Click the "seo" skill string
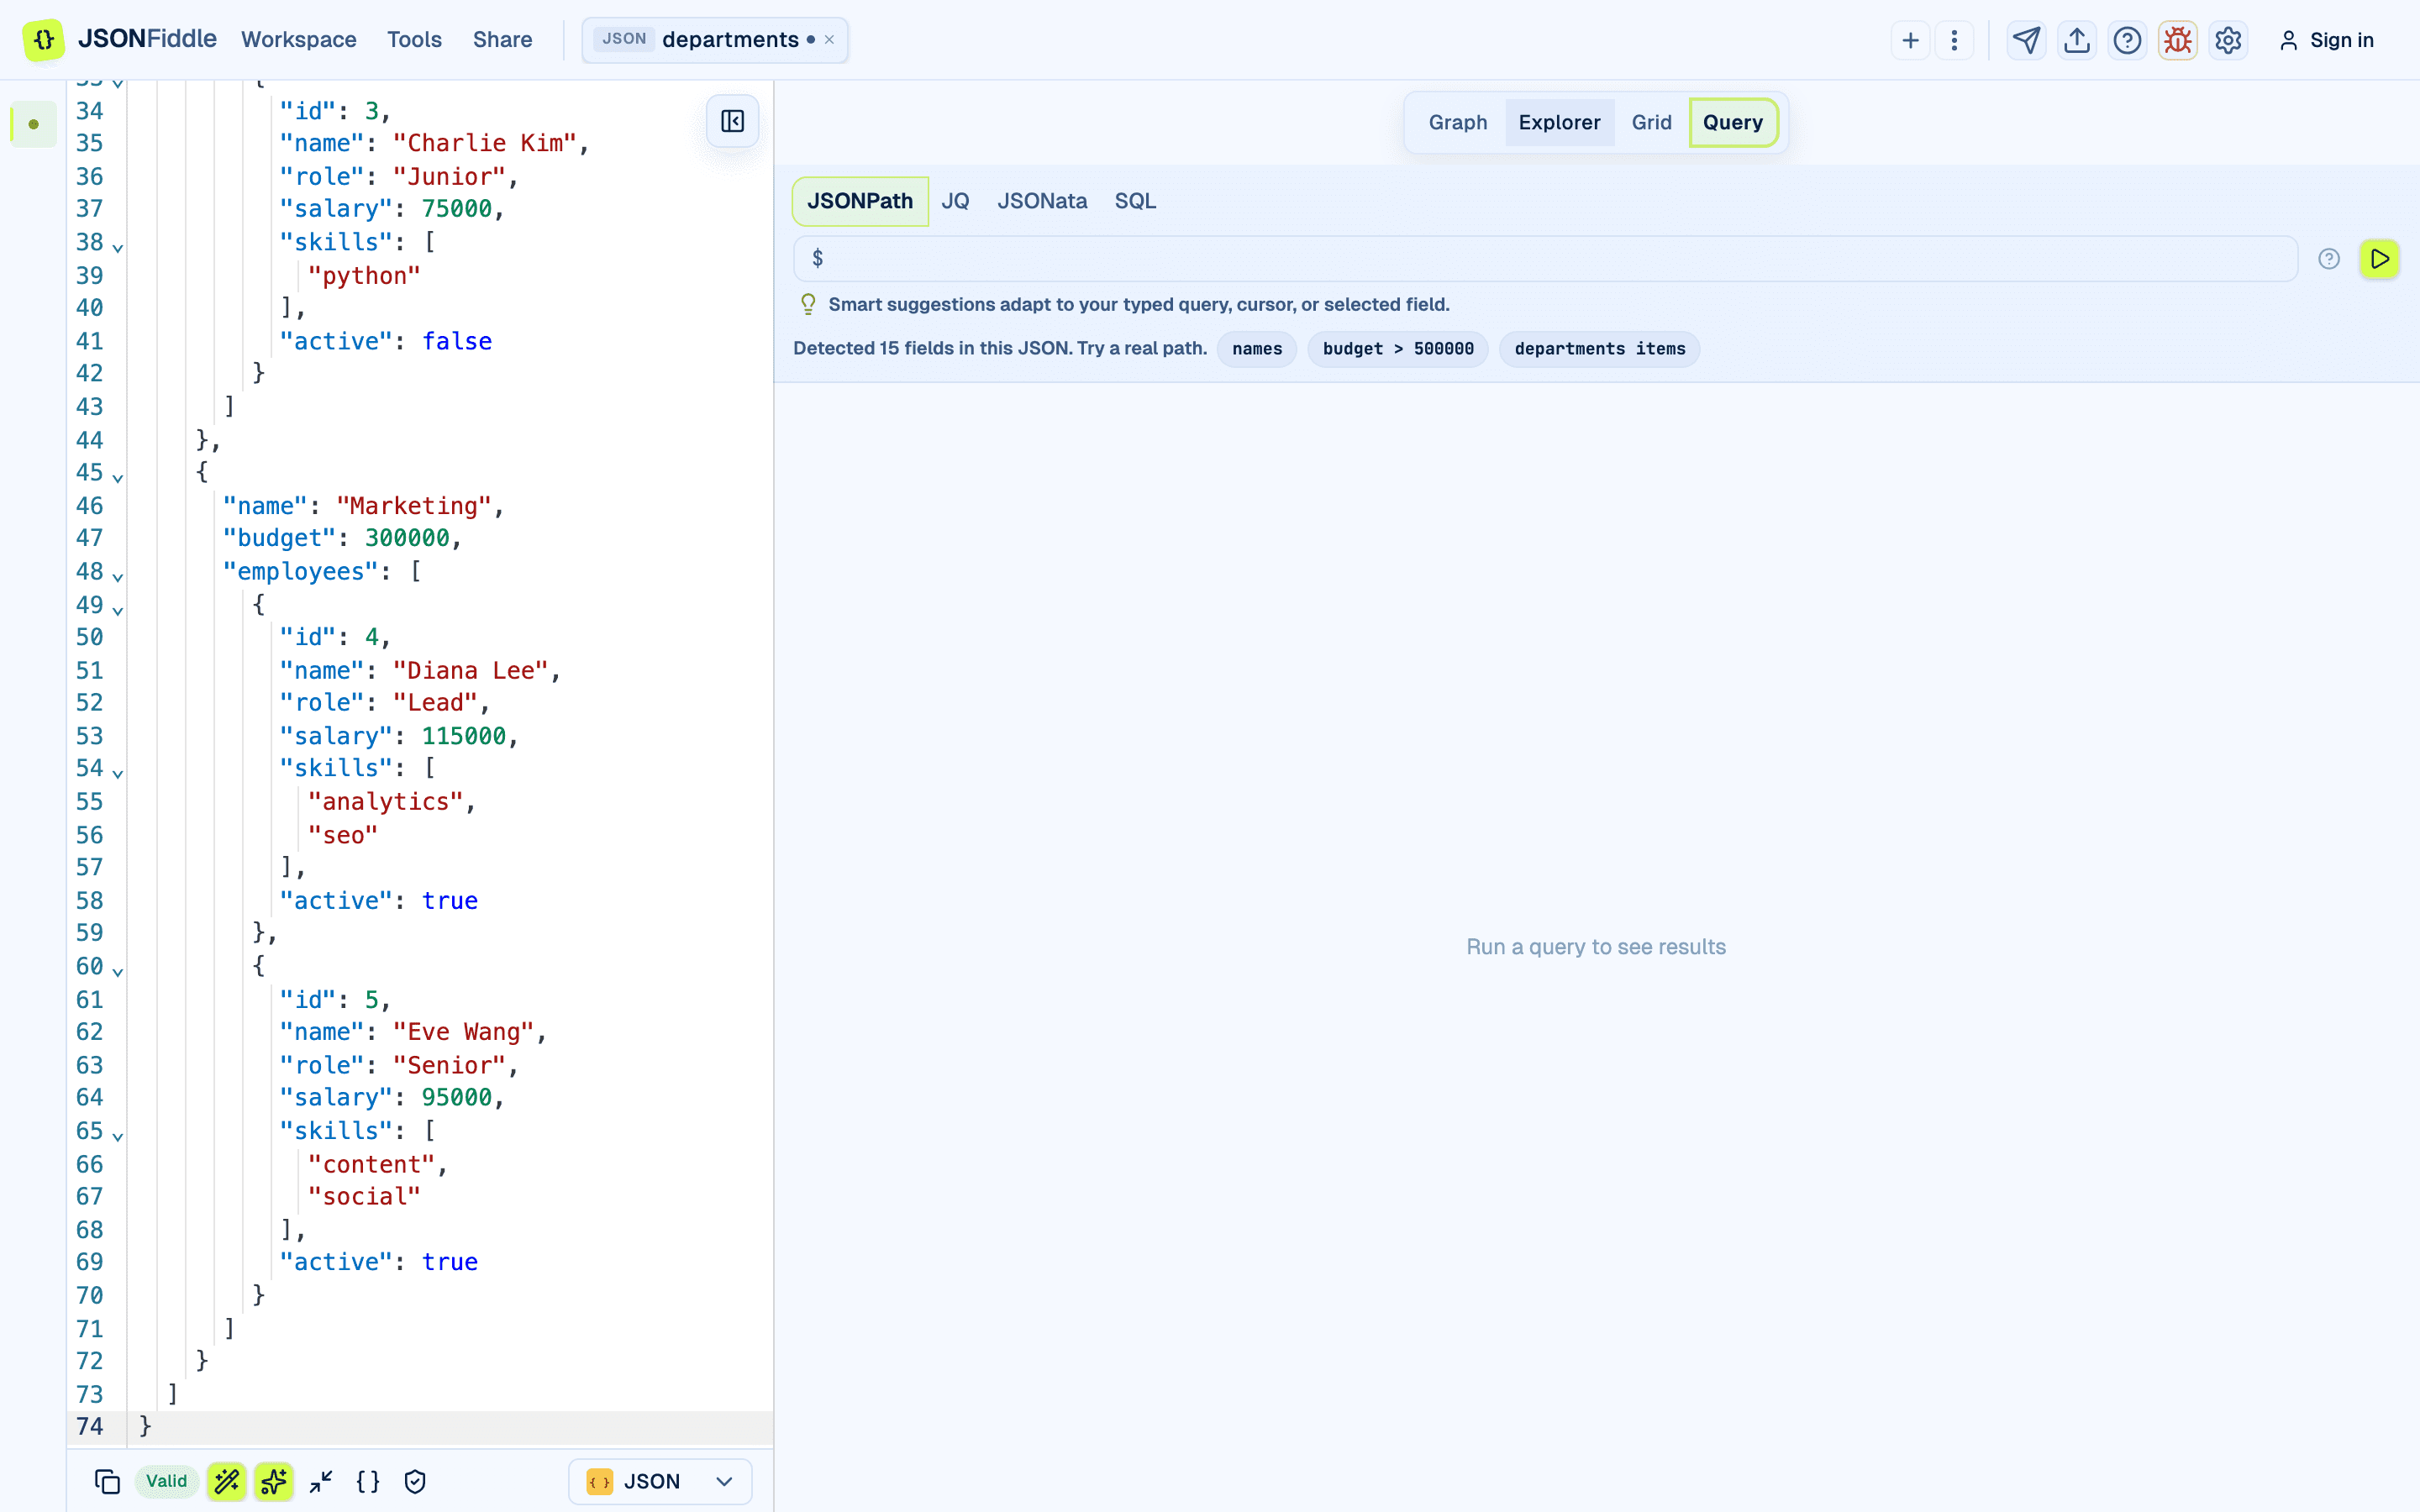 point(343,835)
